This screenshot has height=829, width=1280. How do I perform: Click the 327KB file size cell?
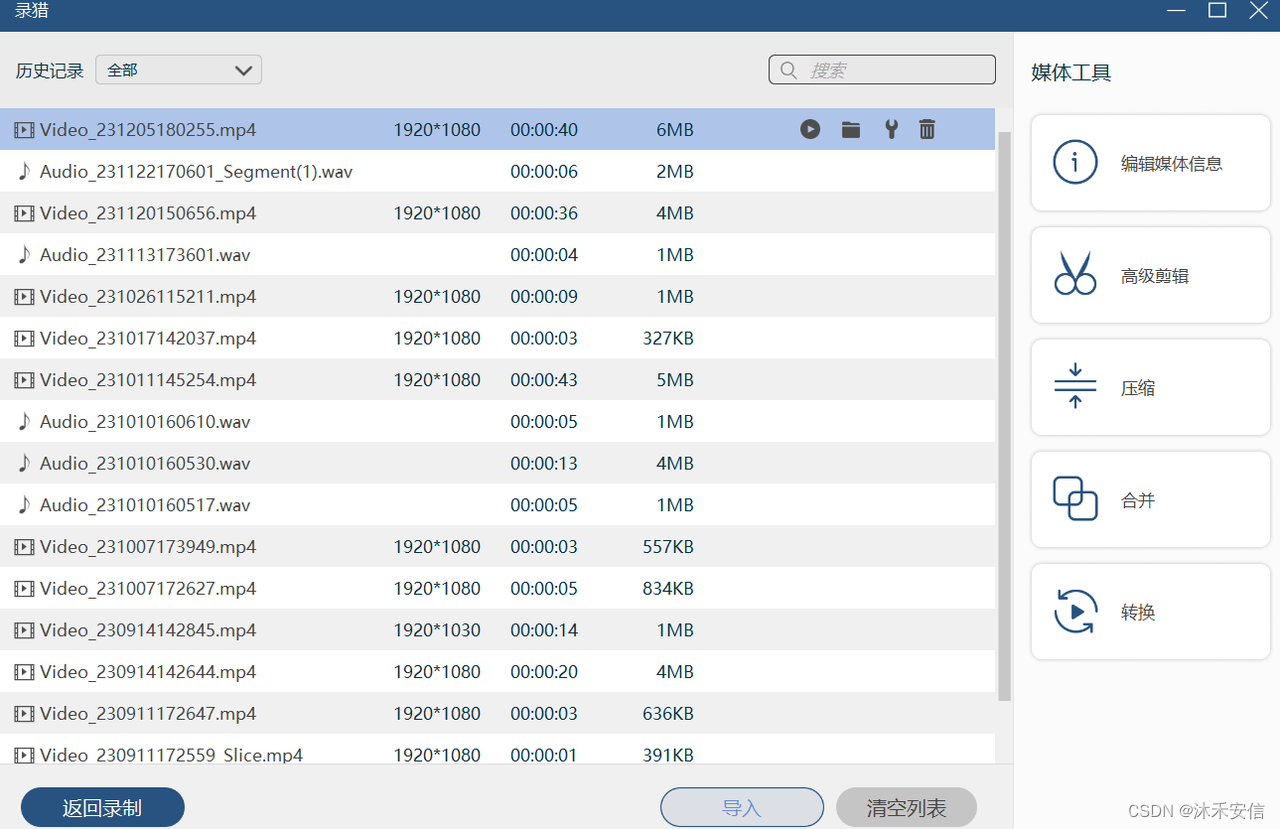(668, 339)
